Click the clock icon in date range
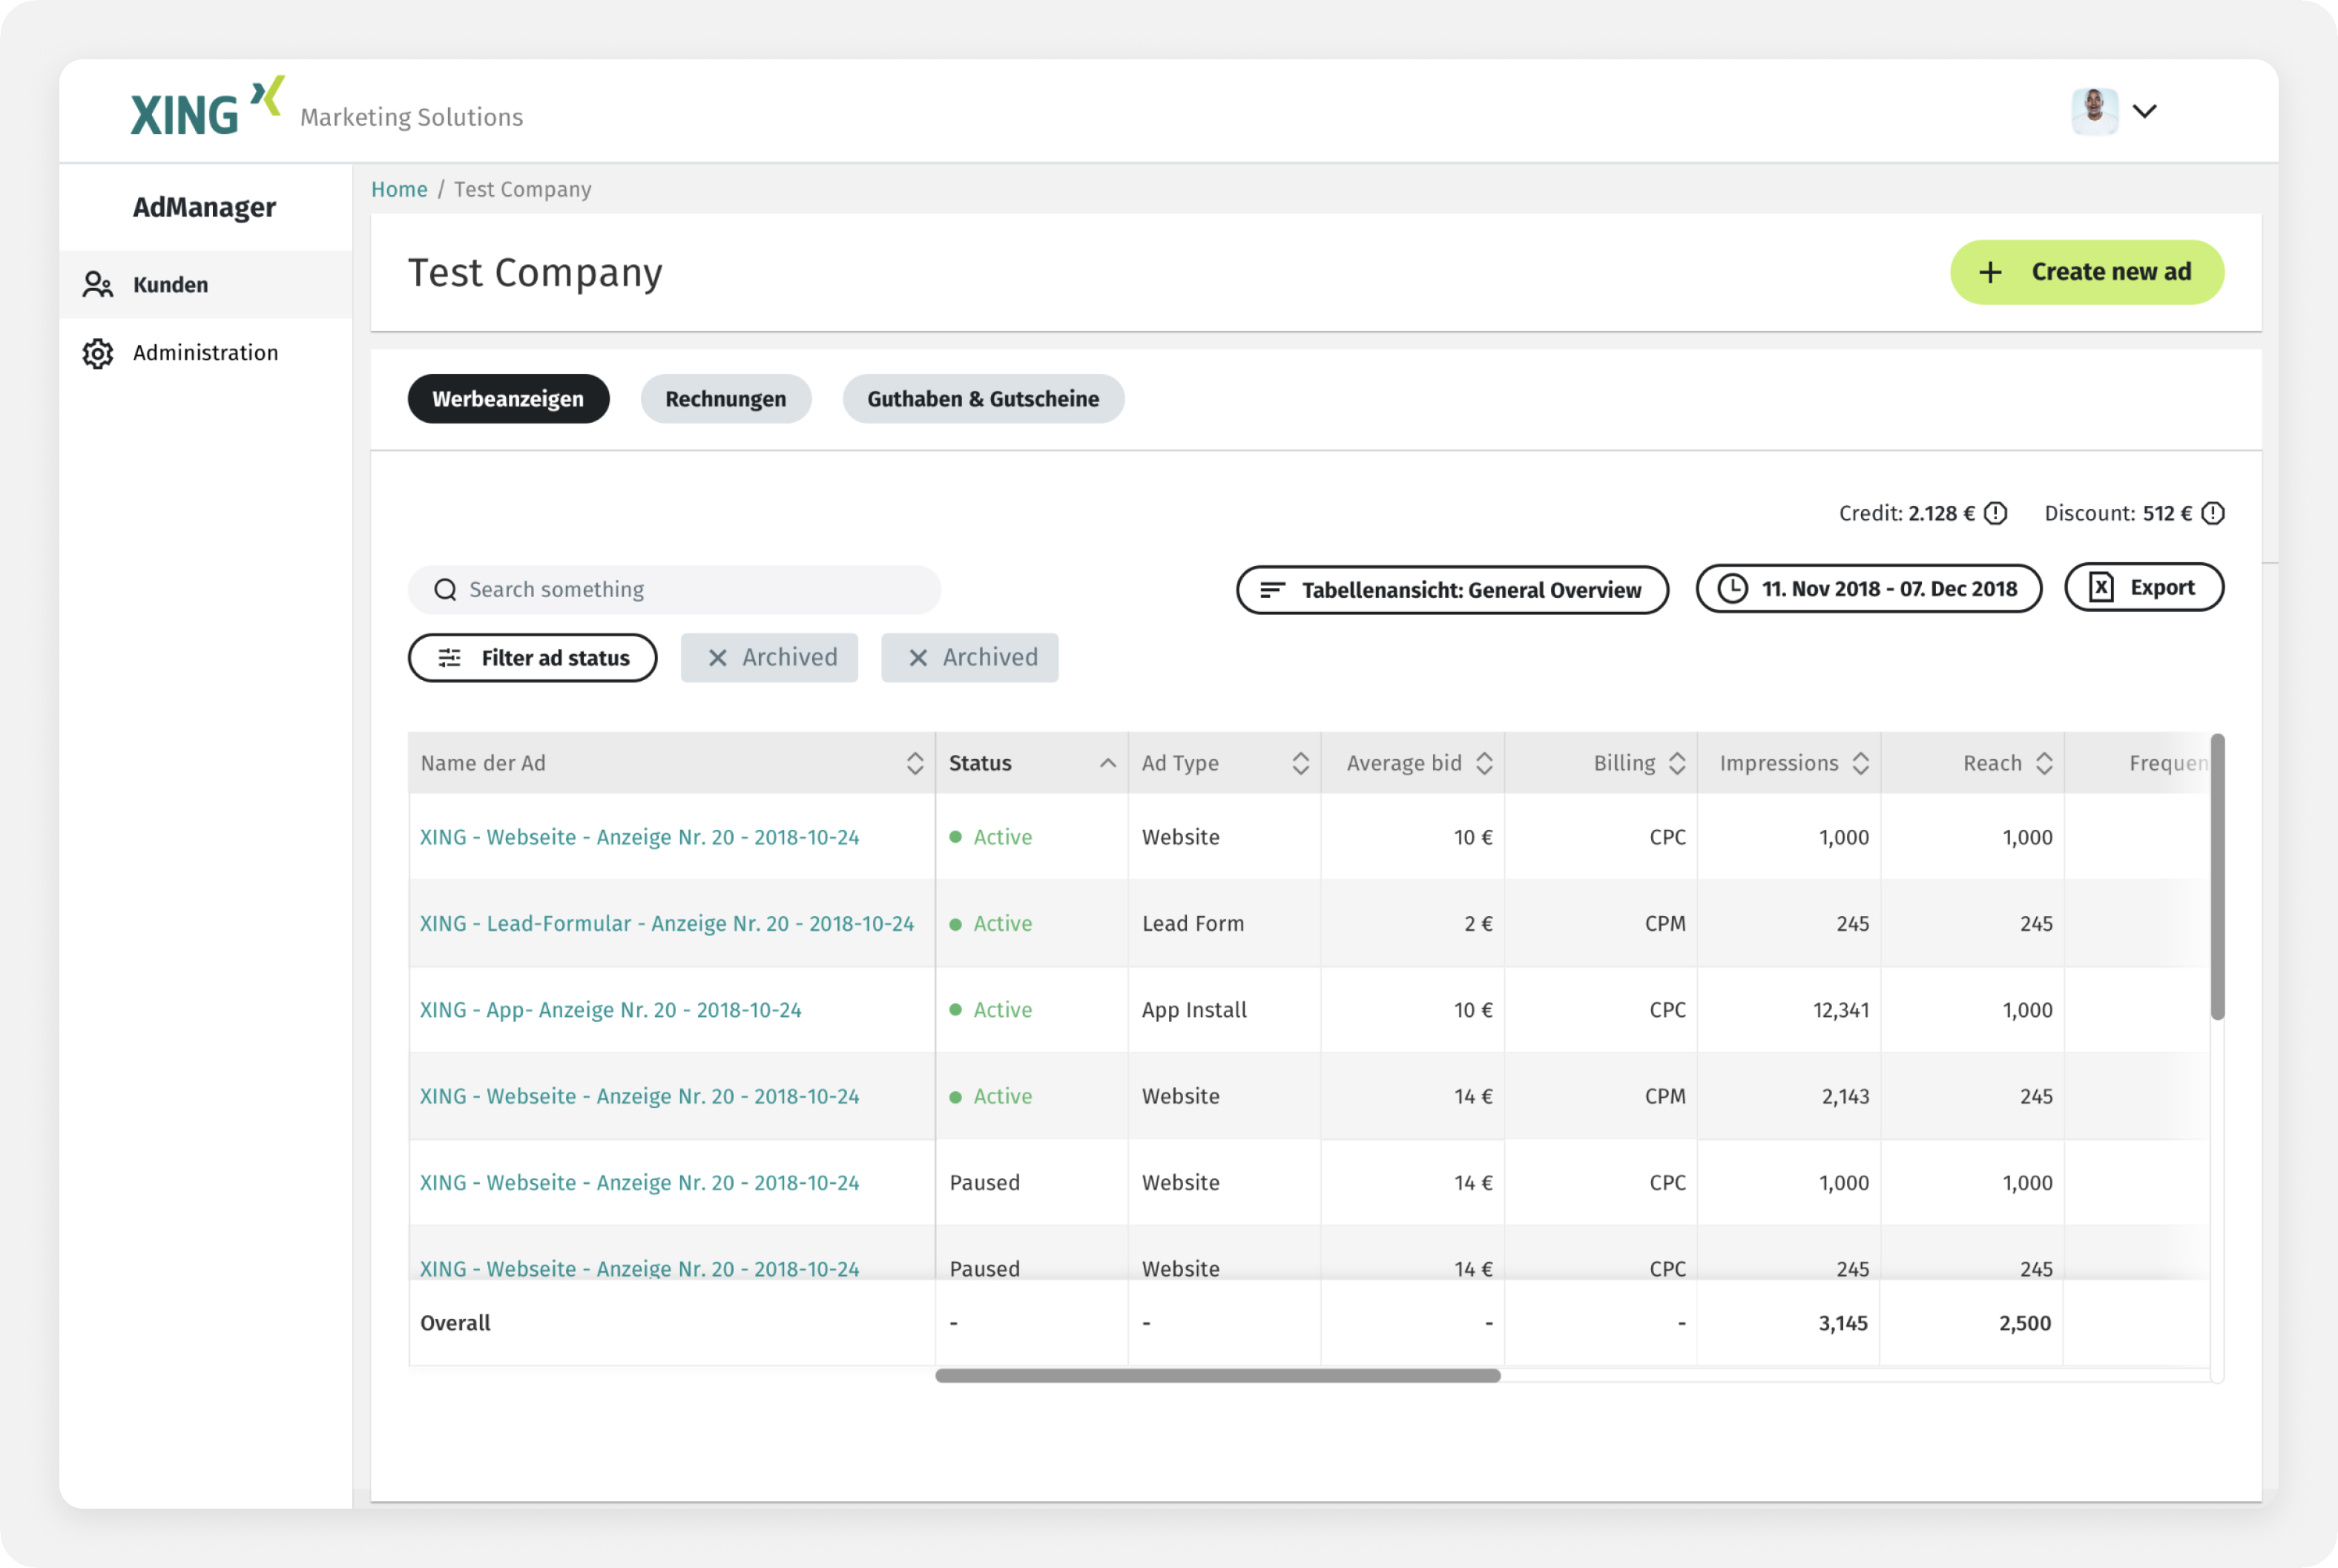This screenshot has height=1568, width=2338. (x=1732, y=589)
